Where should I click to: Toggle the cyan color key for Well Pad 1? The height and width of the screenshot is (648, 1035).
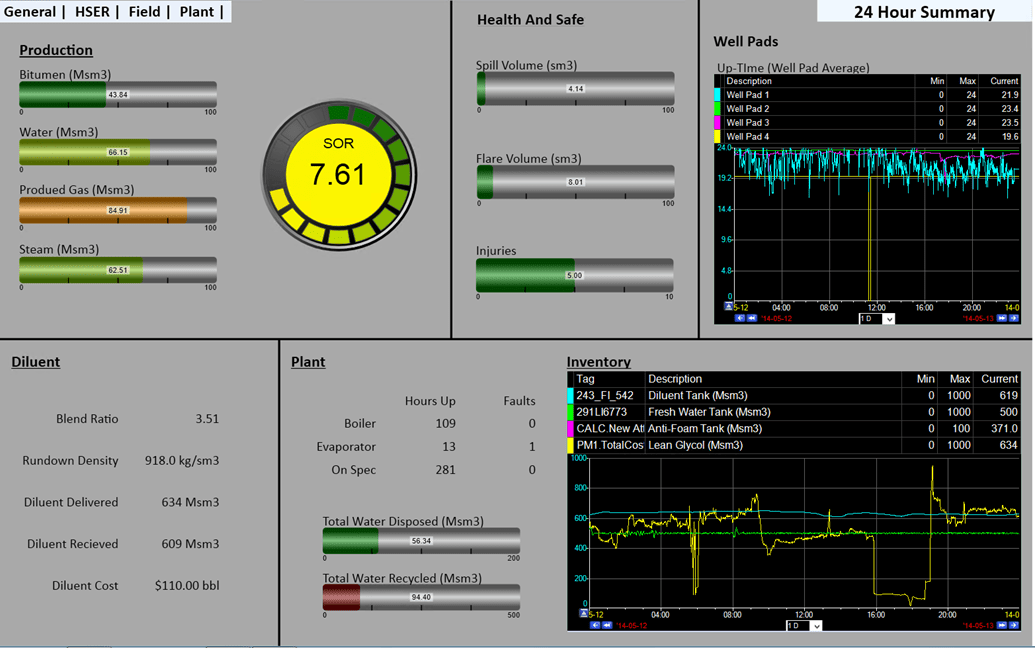click(x=718, y=94)
